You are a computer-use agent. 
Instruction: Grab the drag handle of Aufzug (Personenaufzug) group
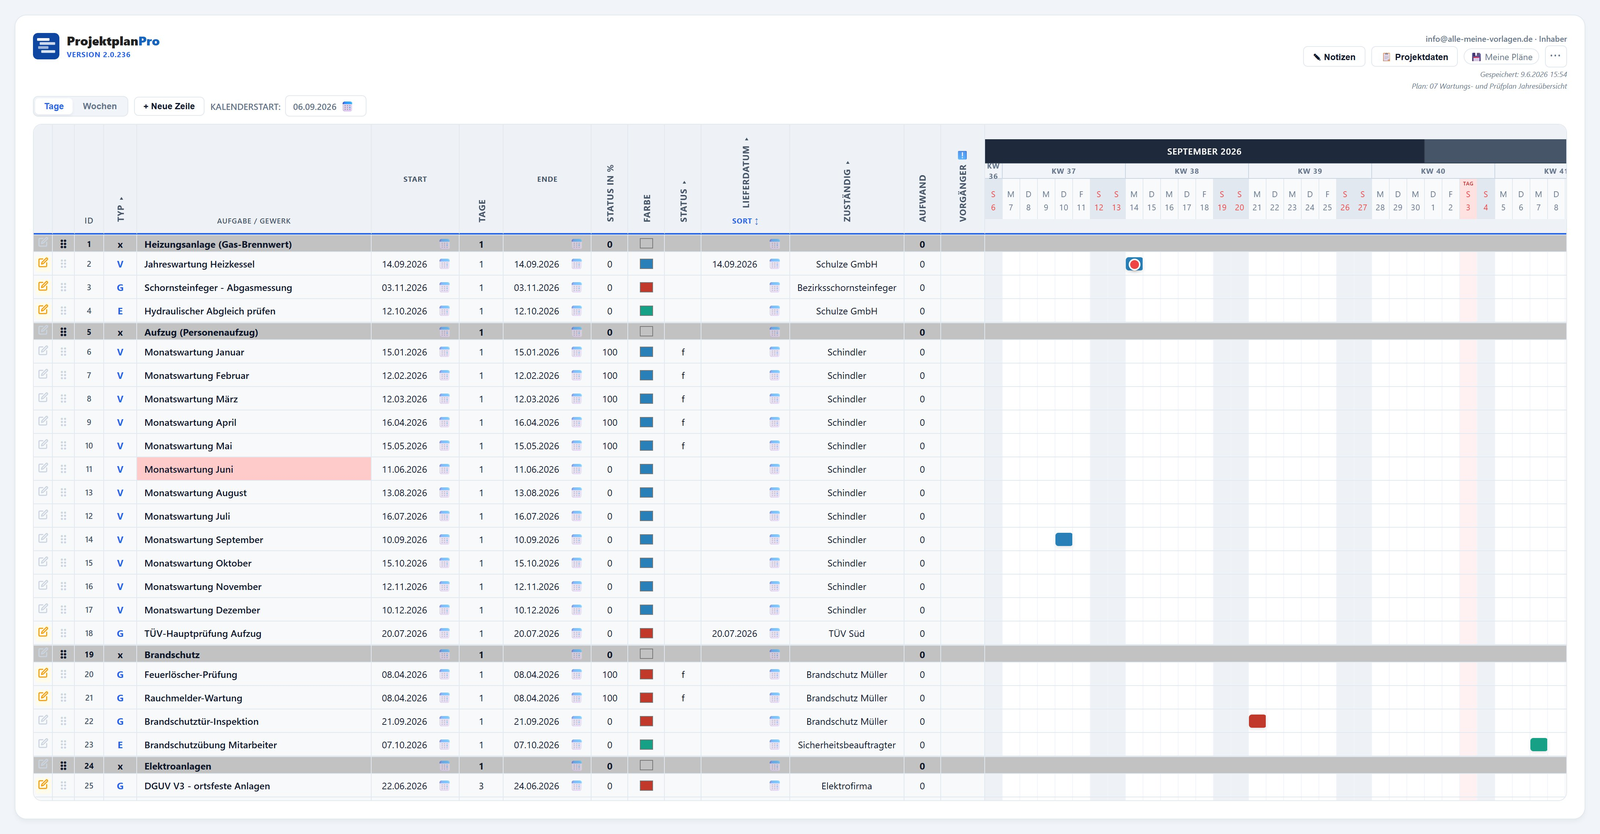coord(63,332)
